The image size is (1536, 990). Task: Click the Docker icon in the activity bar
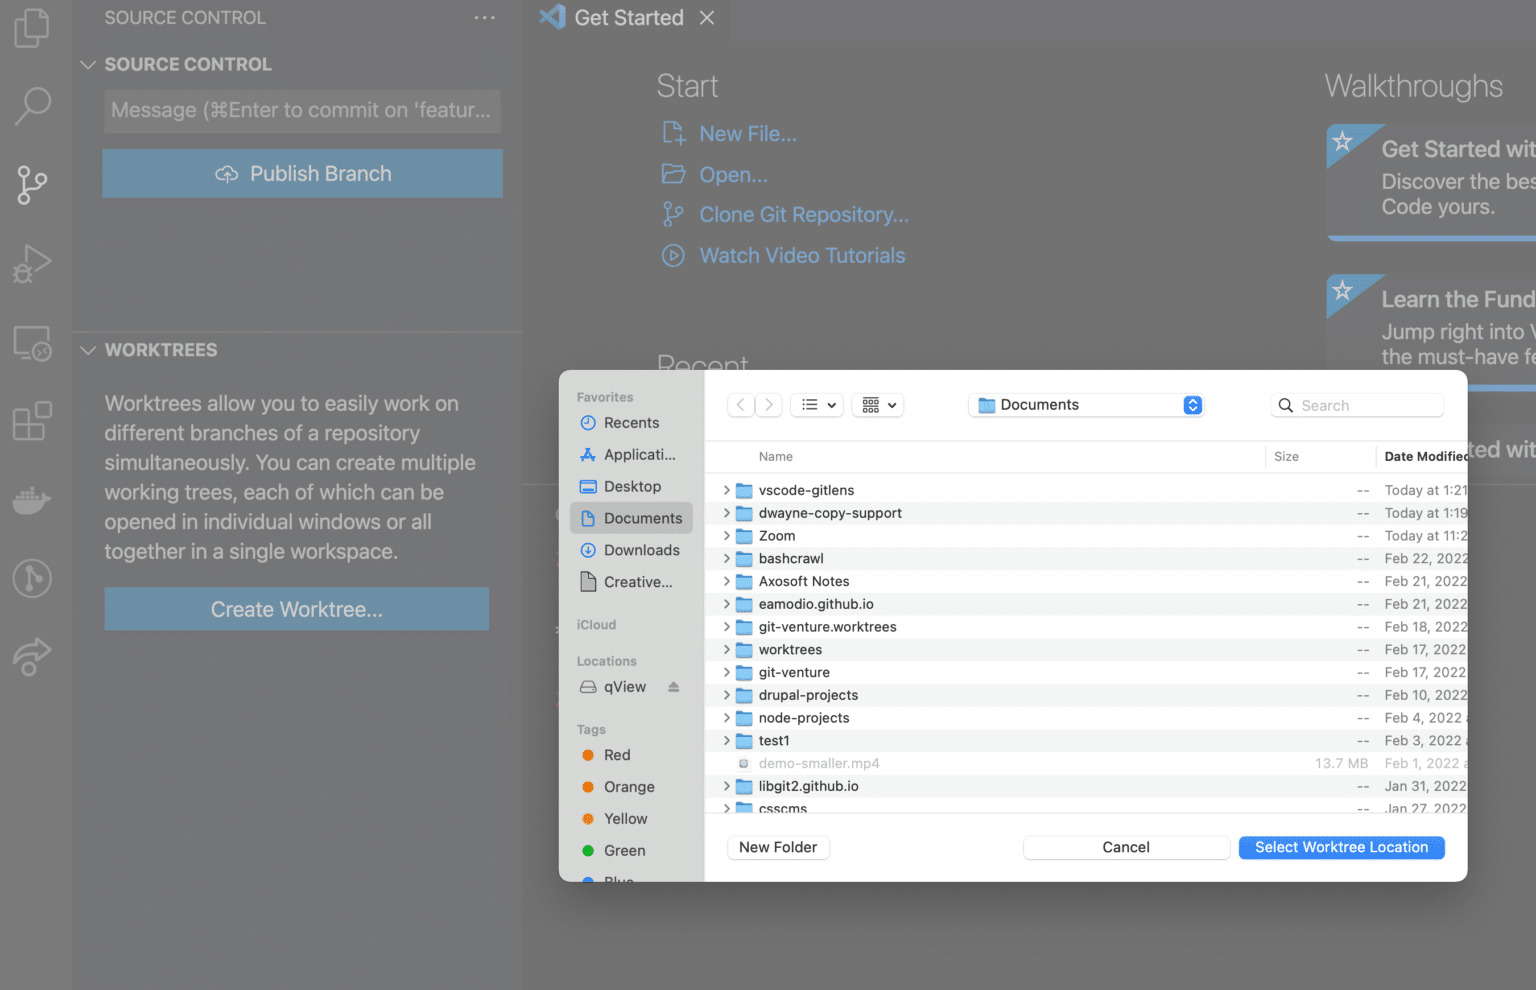[31, 500]
